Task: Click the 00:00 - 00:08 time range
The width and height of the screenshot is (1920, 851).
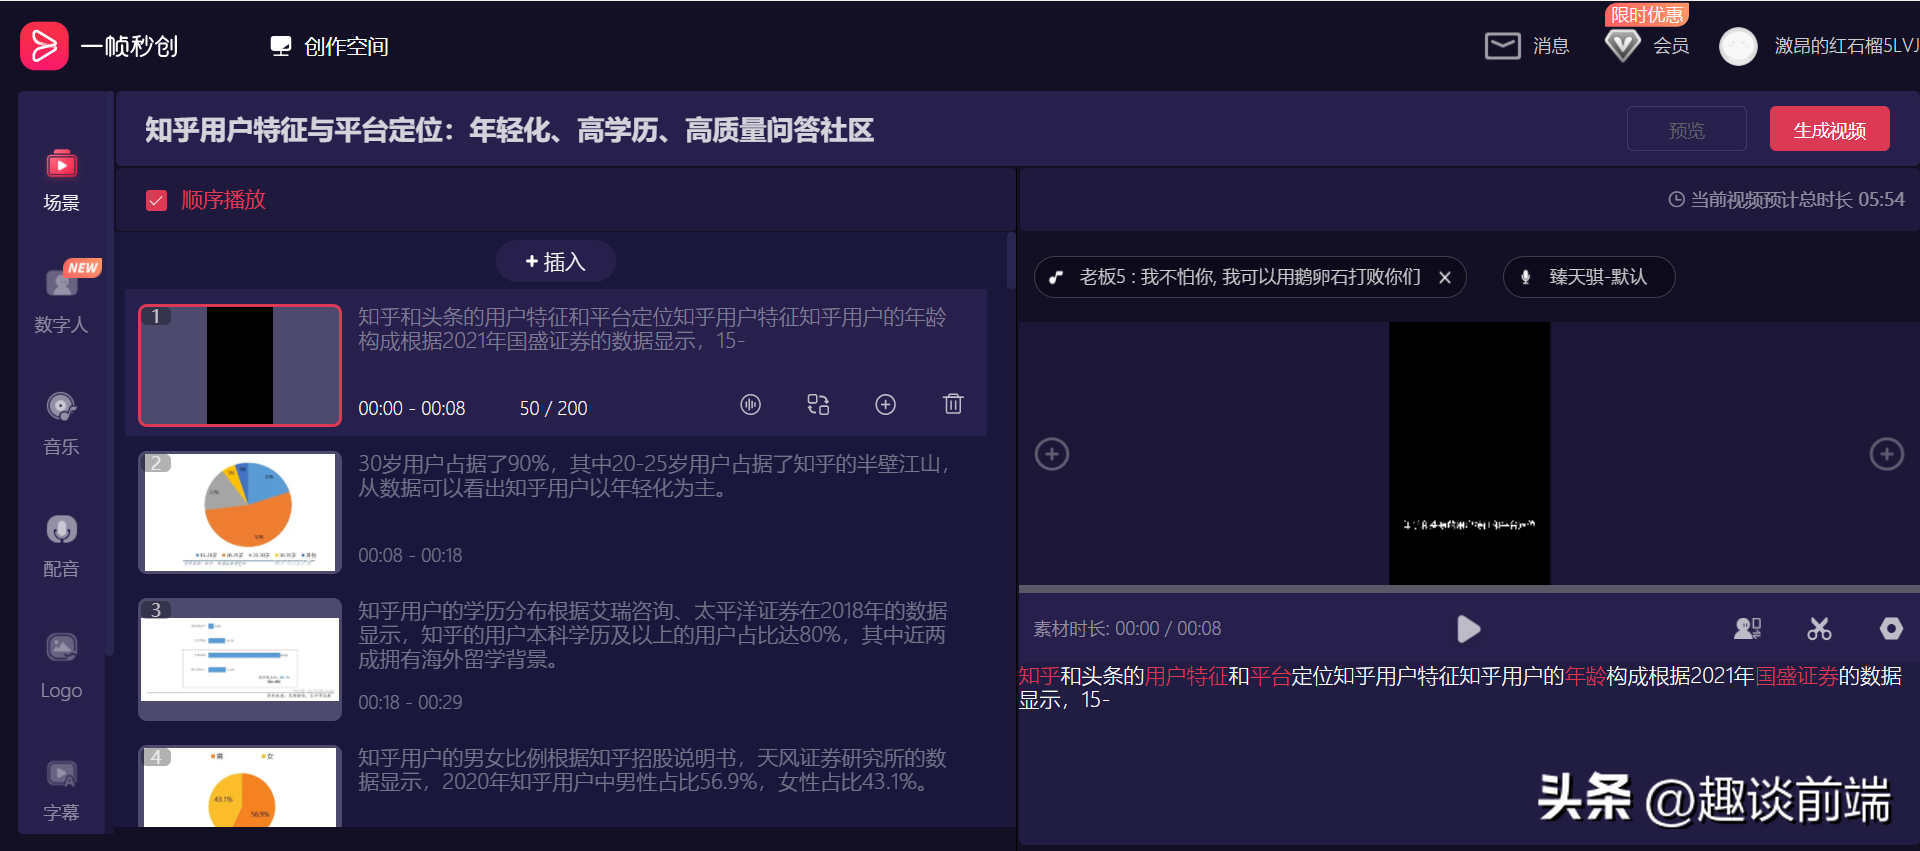Action: [x=412, y=408]
